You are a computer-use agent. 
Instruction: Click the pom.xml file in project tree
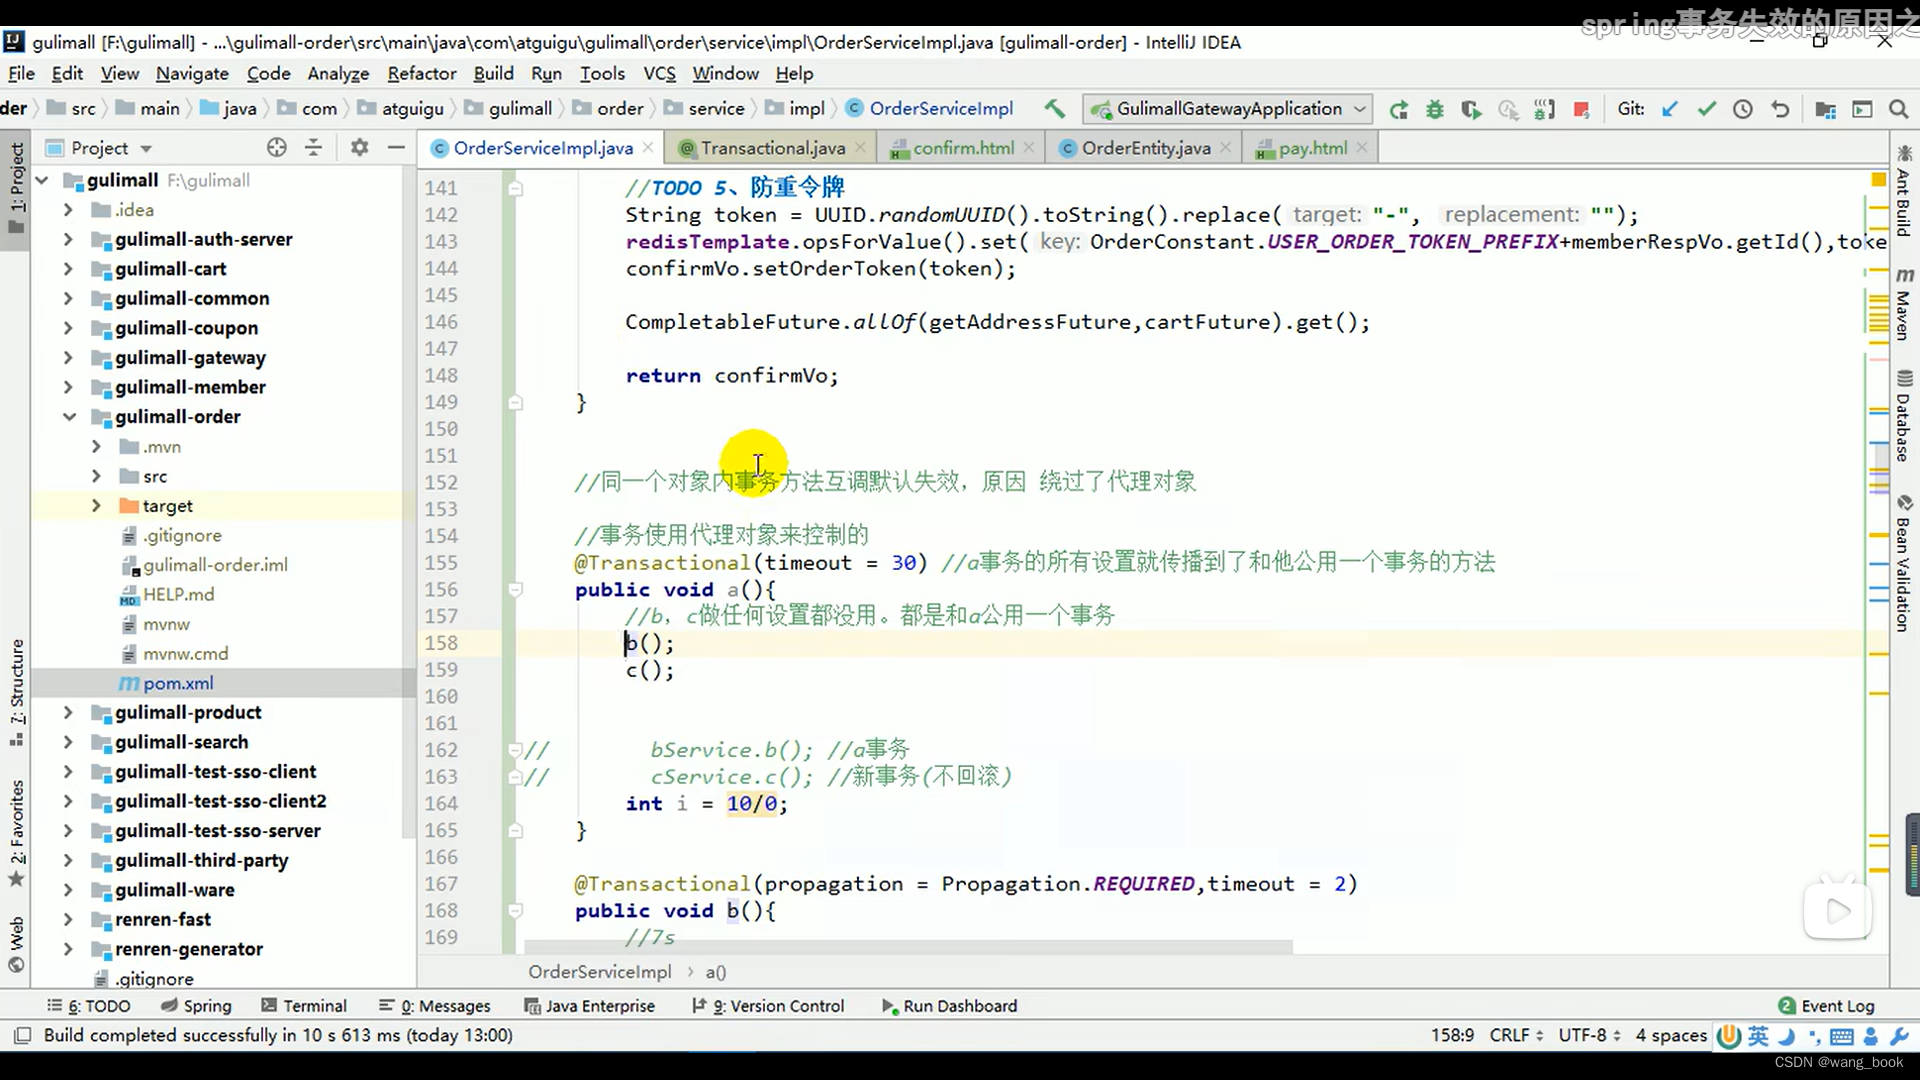(178, 682)
